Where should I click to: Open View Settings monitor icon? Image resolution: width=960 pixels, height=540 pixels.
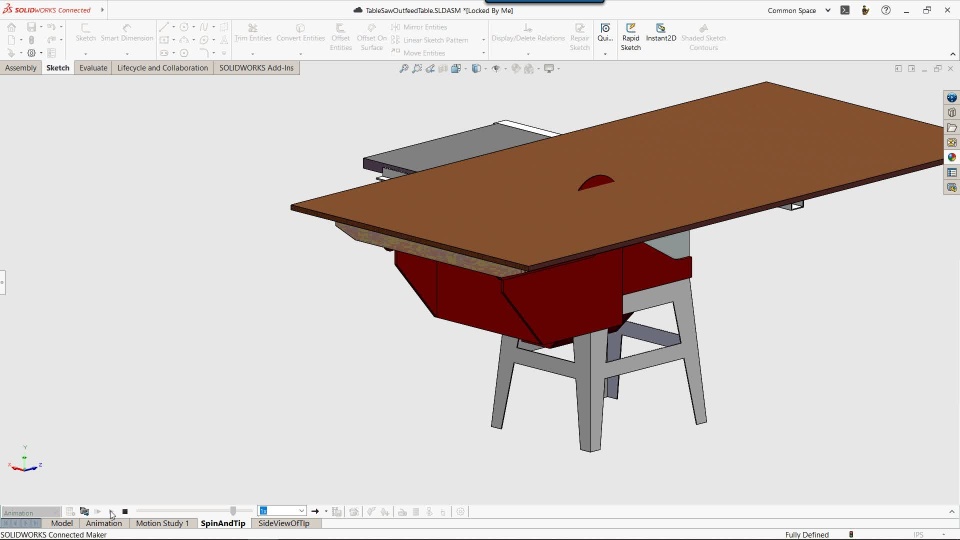pos(549,69)
